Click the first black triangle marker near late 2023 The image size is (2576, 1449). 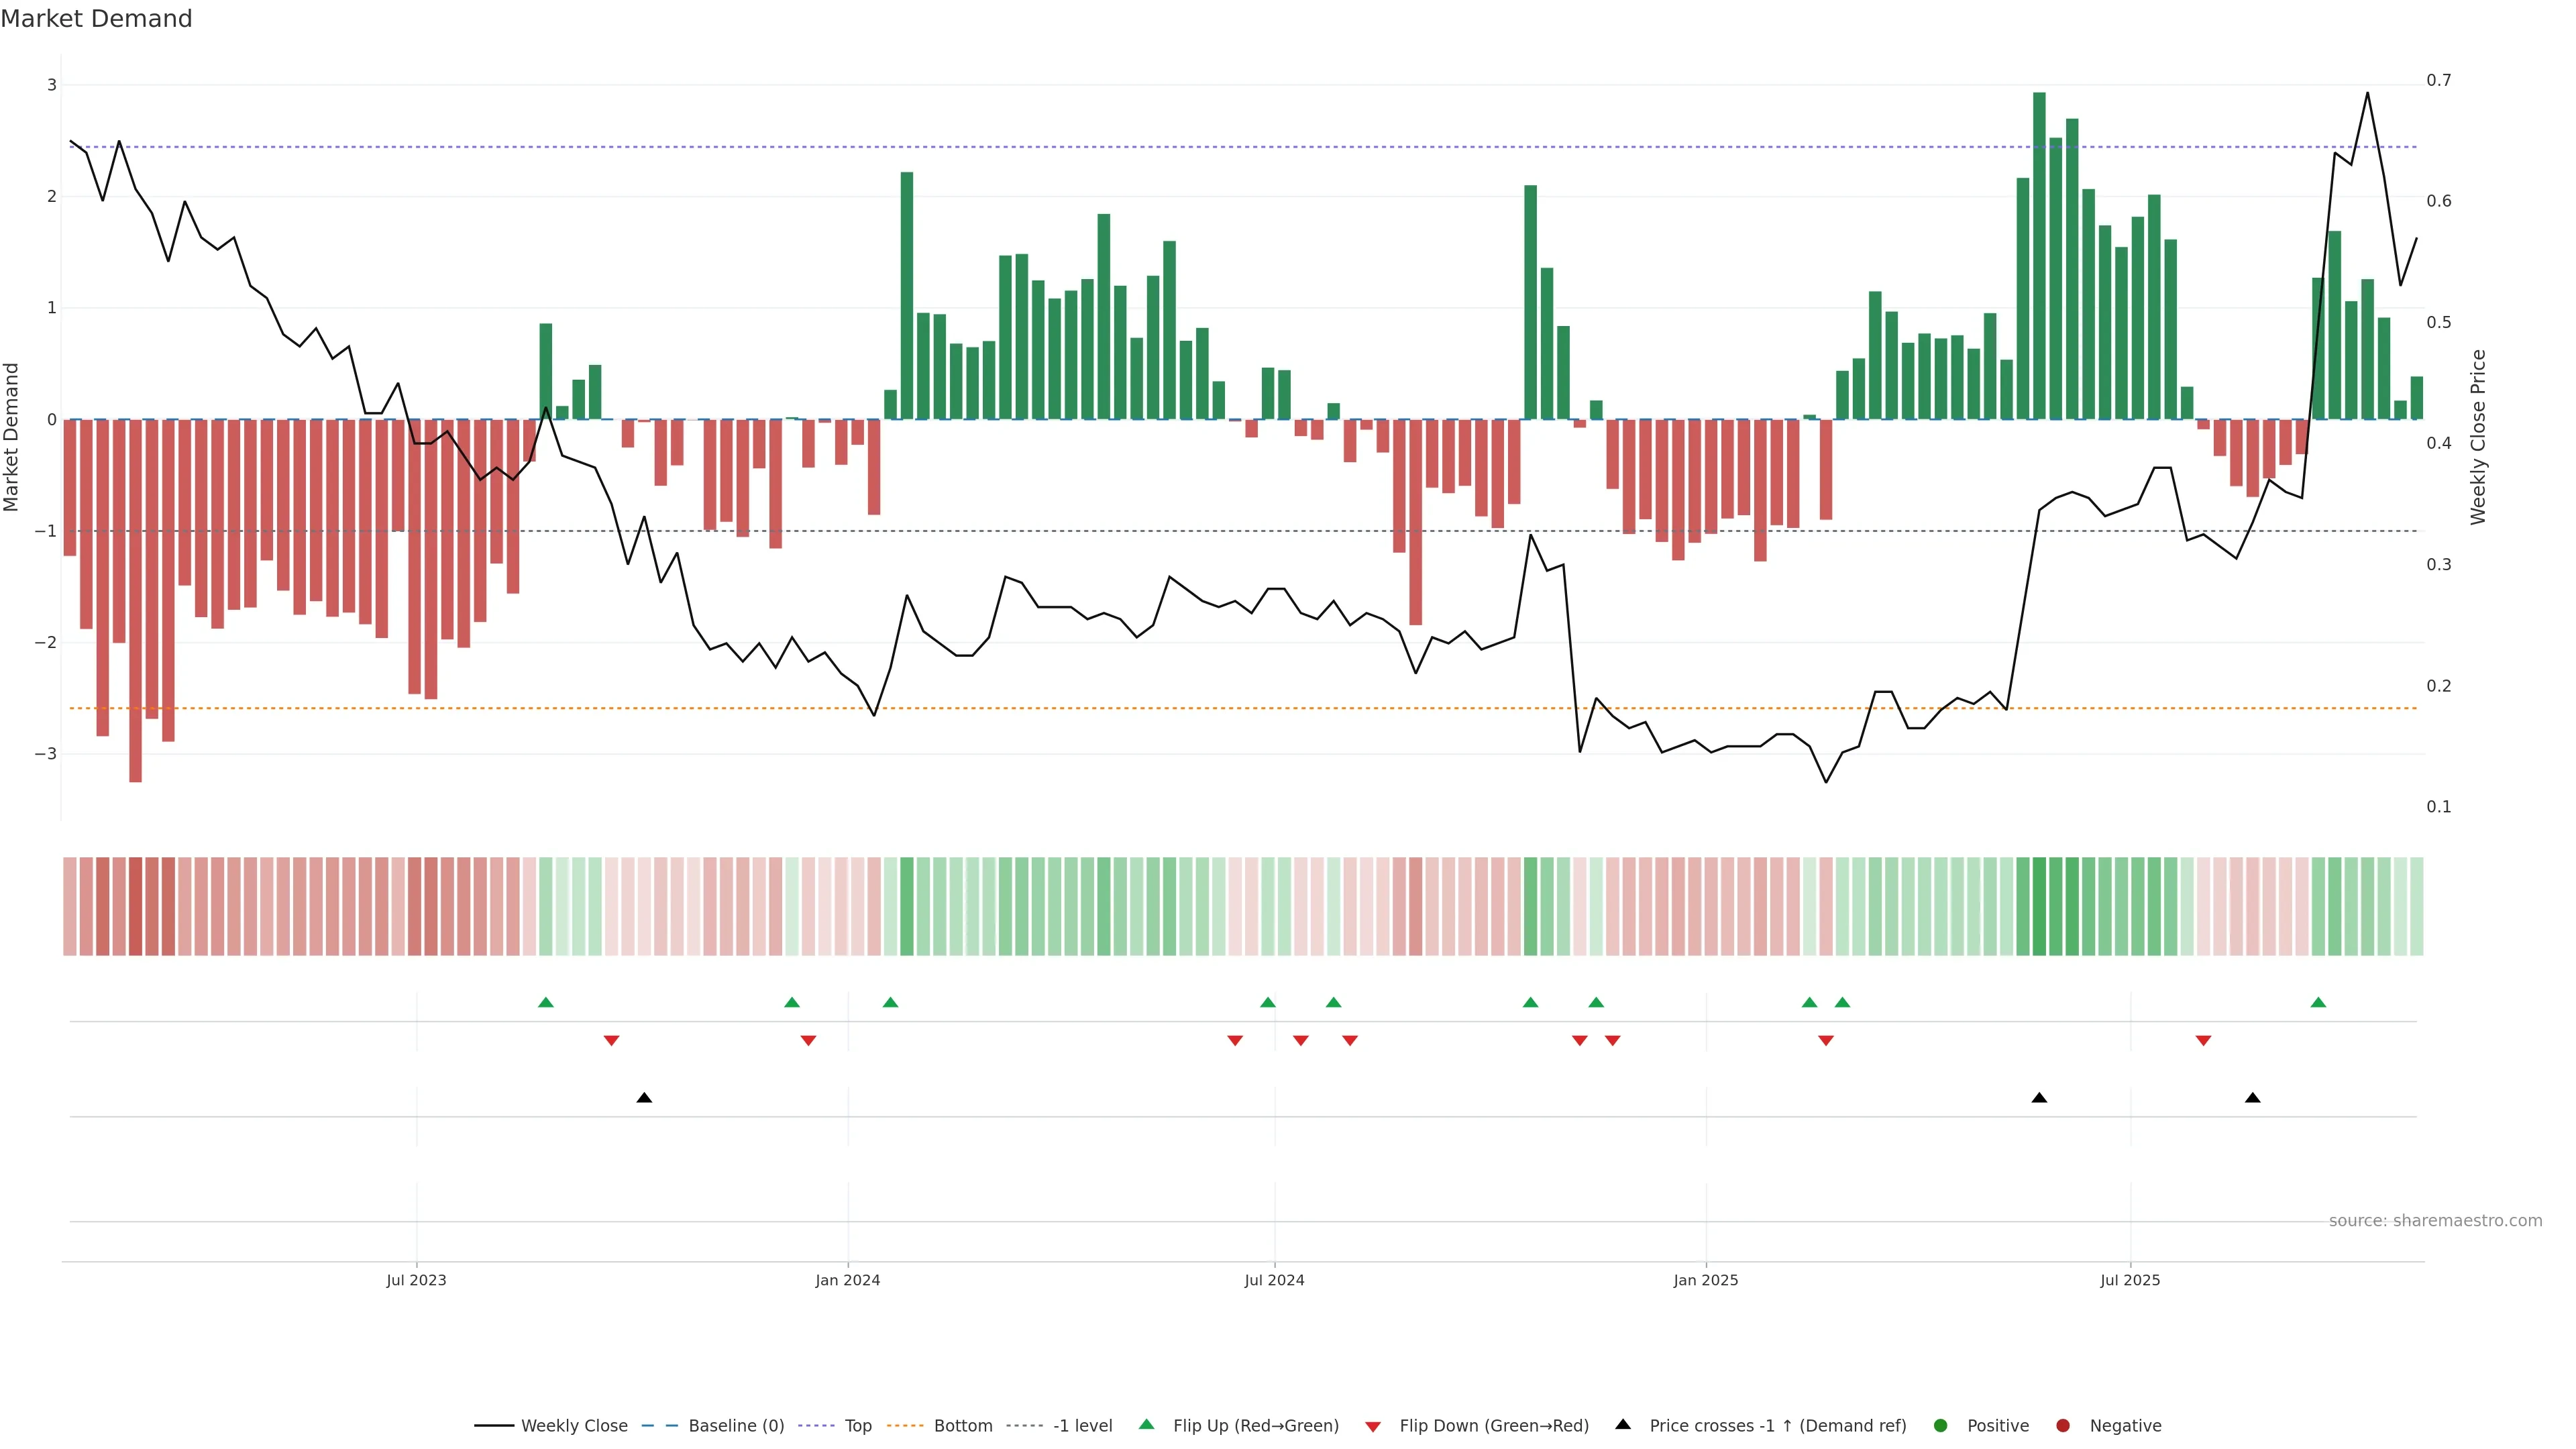[644, 1098]
